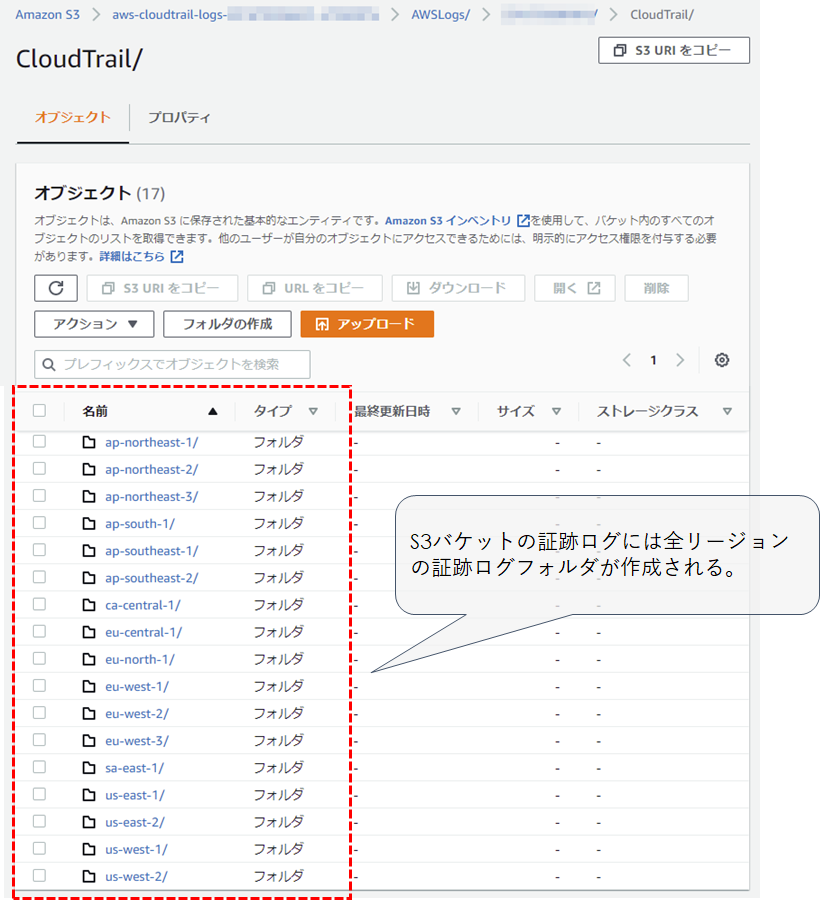Toggle the select-all checkbox in table header
The width and height of the screenshot is (820, 900).
[x=39, y=410]
